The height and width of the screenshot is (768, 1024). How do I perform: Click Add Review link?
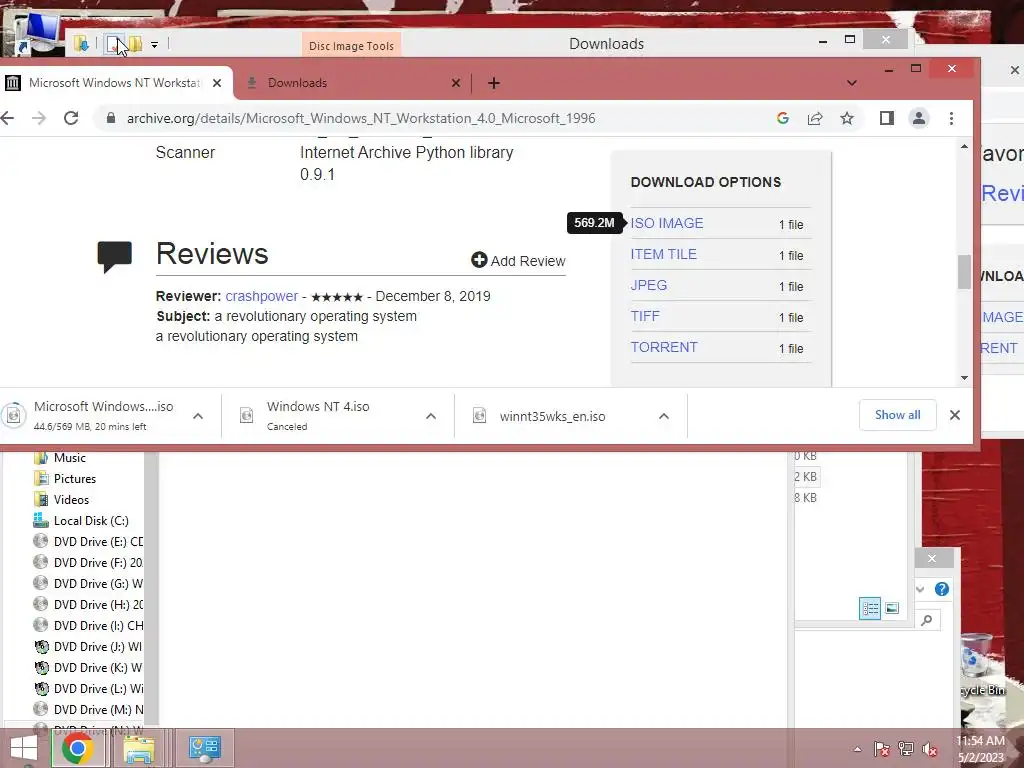[518, 261]
